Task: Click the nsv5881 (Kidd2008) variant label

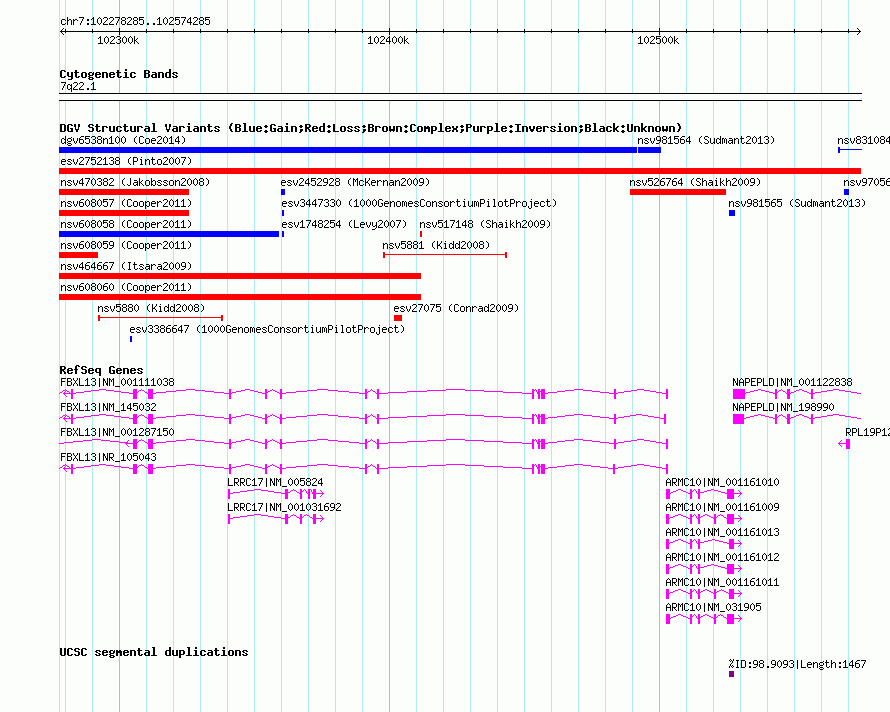Action: tap(436, 245)
